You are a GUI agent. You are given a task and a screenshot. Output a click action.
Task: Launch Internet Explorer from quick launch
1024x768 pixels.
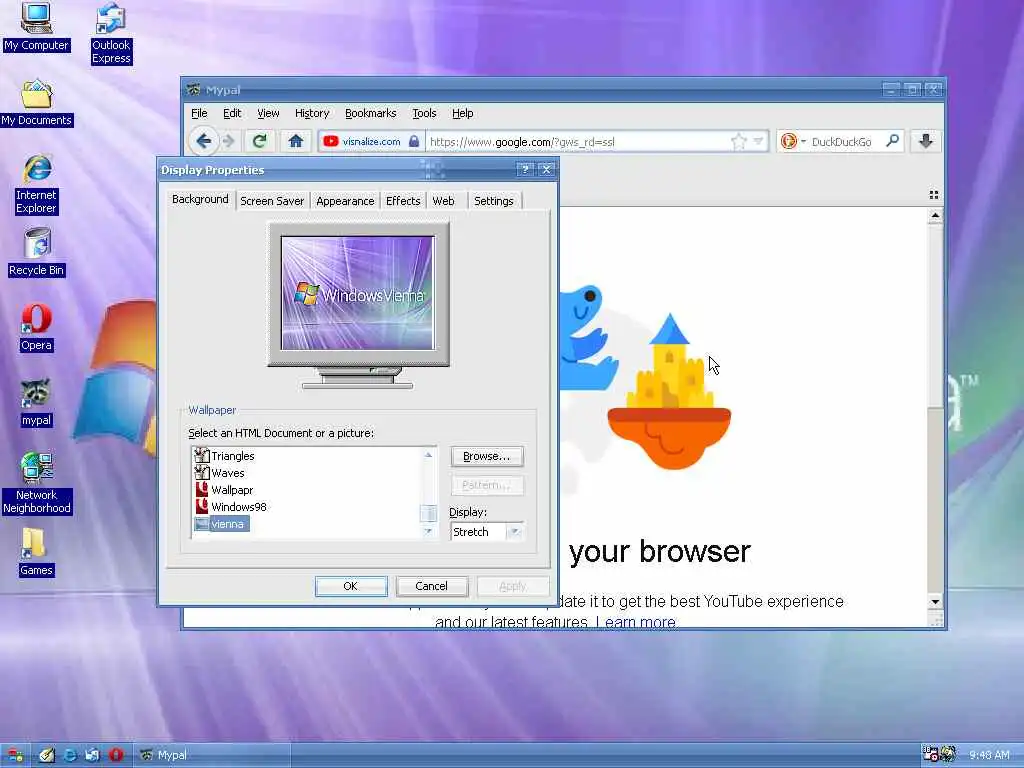[x=70, y=756]
